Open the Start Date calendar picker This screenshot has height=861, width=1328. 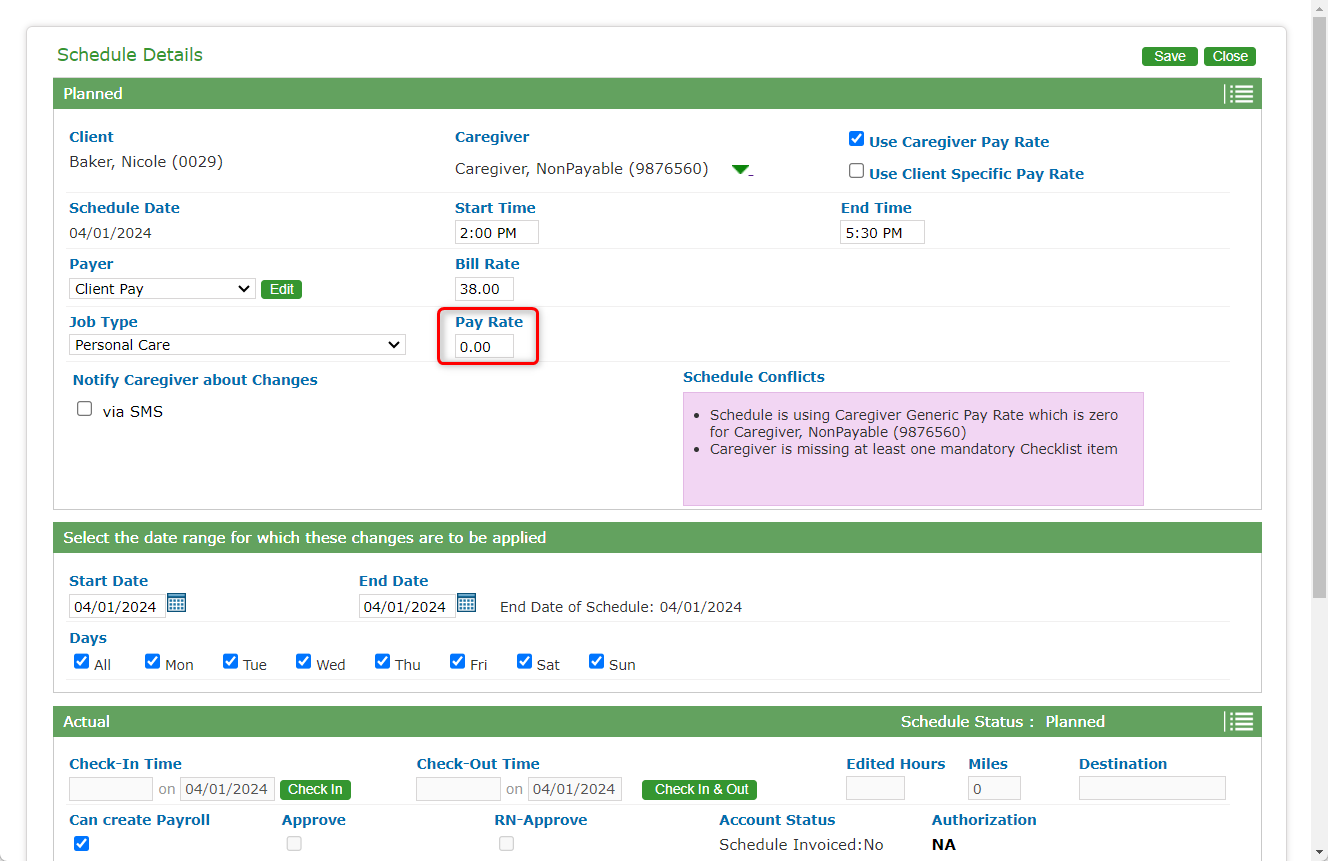(x=177, y=603)
